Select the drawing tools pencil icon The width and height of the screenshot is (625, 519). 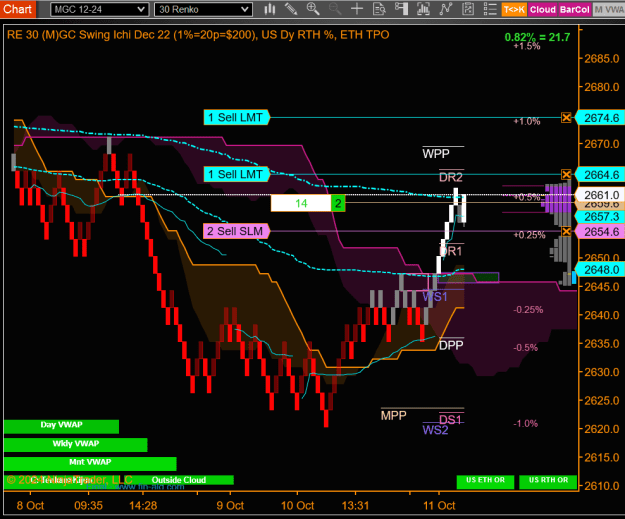click(291, 9)
